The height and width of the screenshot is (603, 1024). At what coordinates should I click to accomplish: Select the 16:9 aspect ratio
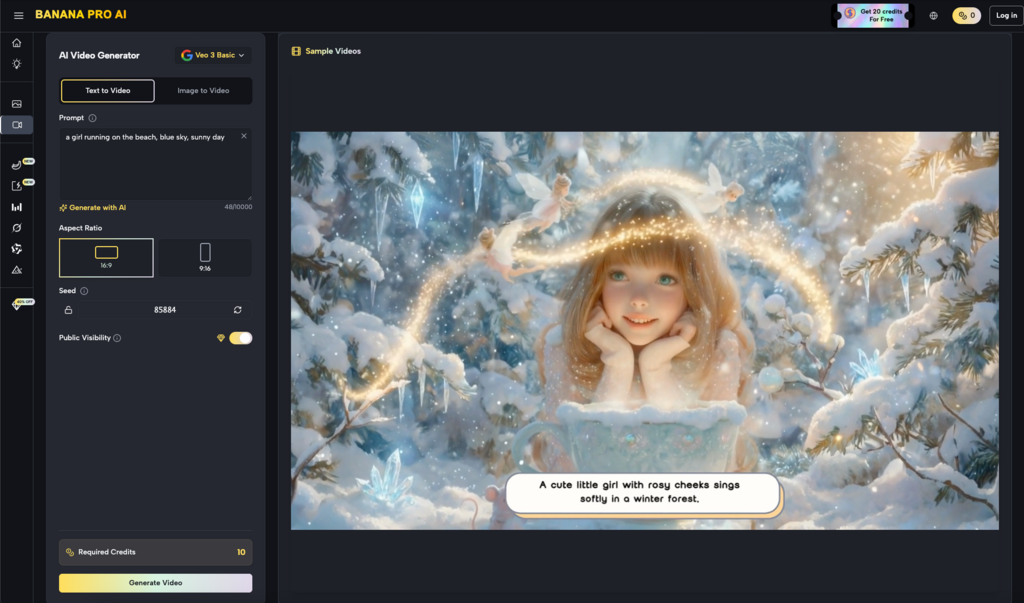[106, 257]
